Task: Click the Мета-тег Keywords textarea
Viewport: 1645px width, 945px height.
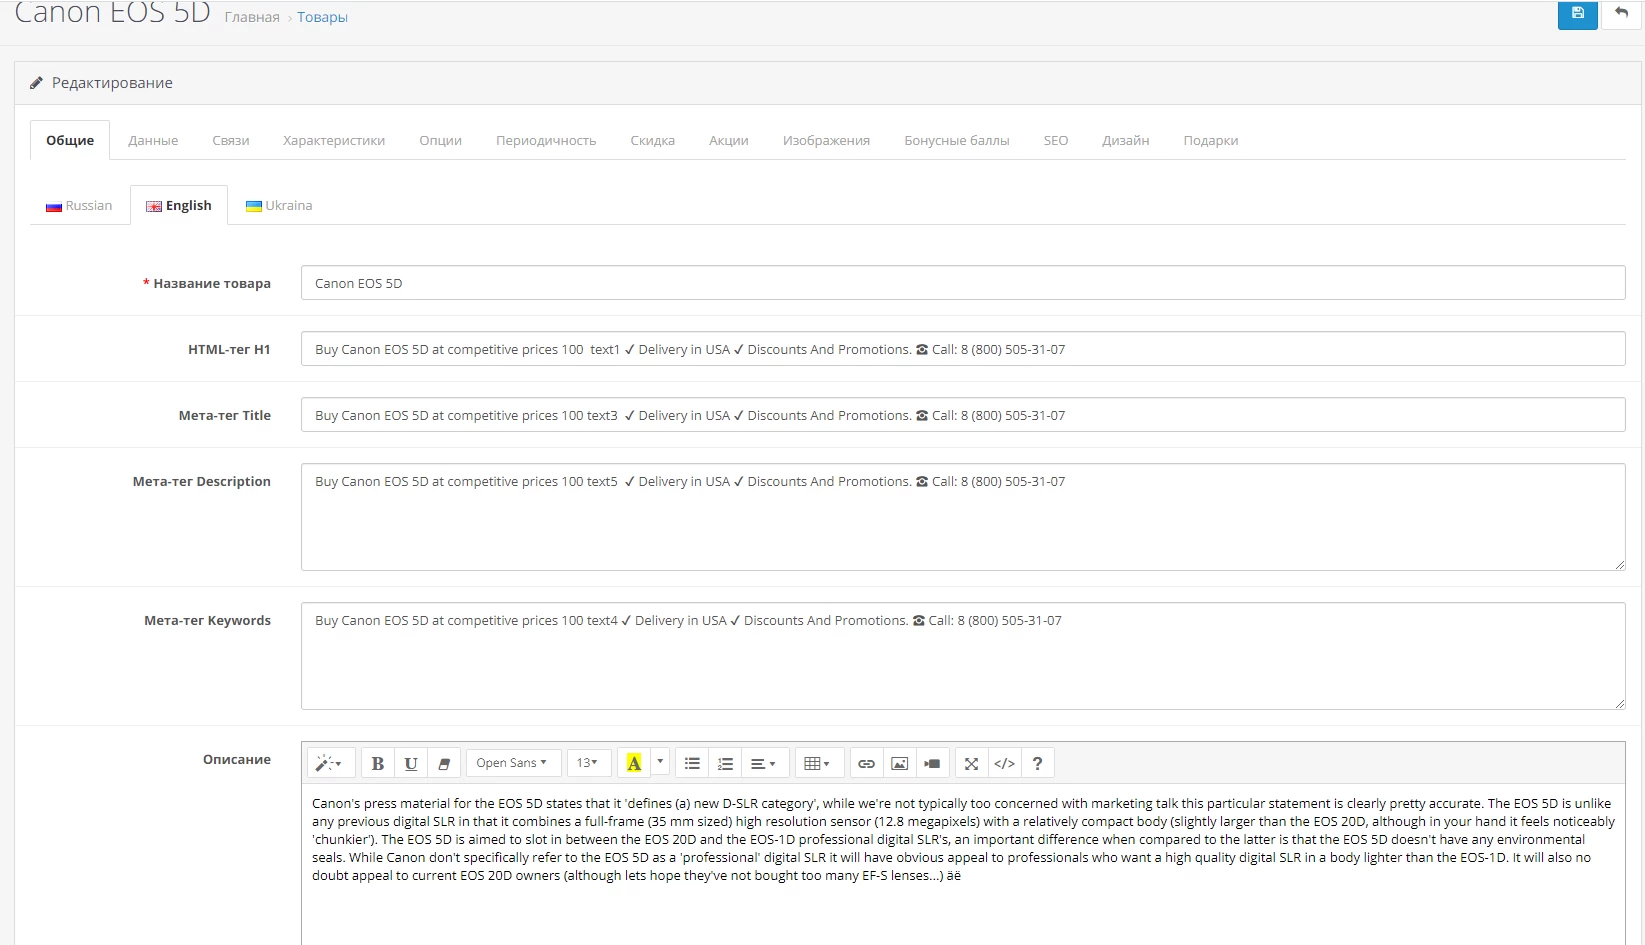Action: [963, 656]
